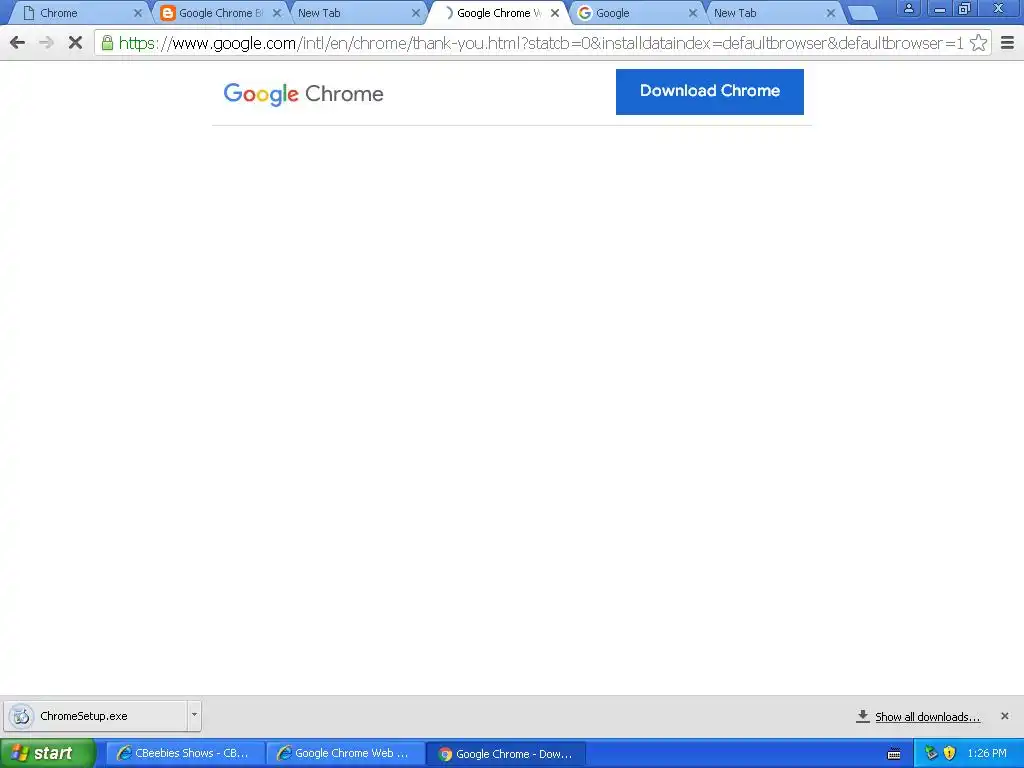Click the ChromeSetup.exe file icon
The height and width of the screenshot is (768, 1024).
coord(22,716)
